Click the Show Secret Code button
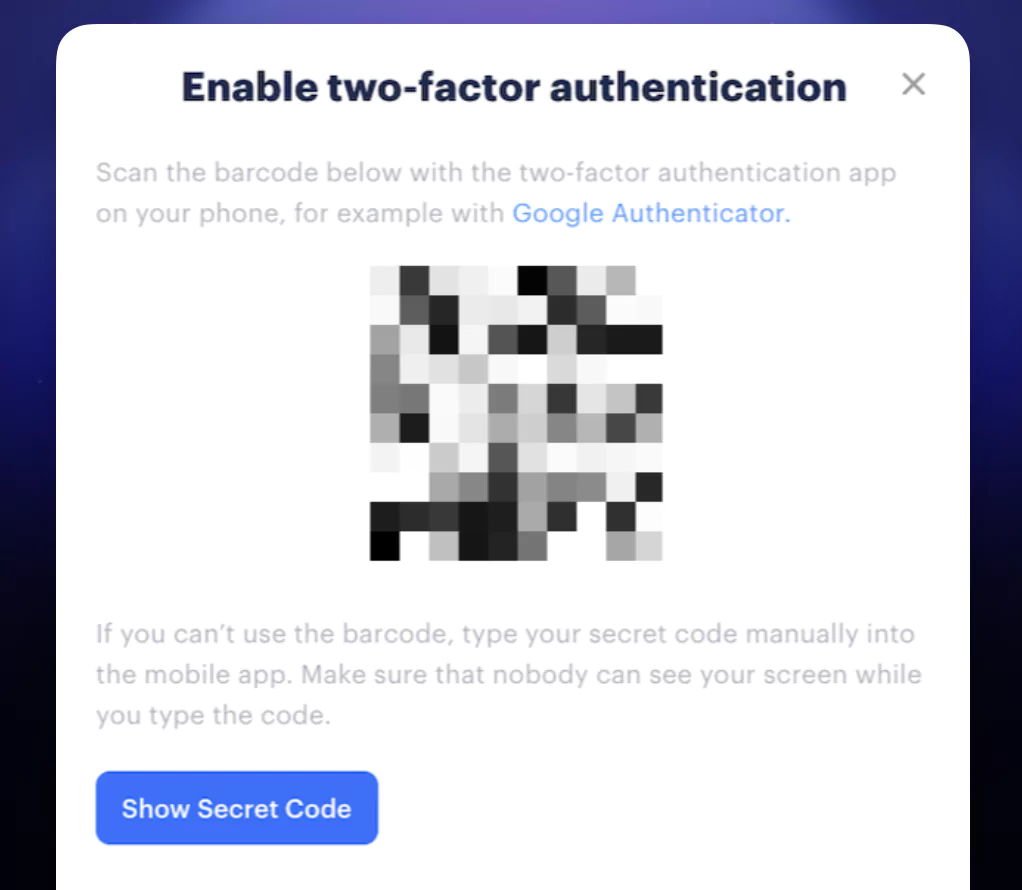The height and width of the screenshot is (890, 1022). click(237, 808)
